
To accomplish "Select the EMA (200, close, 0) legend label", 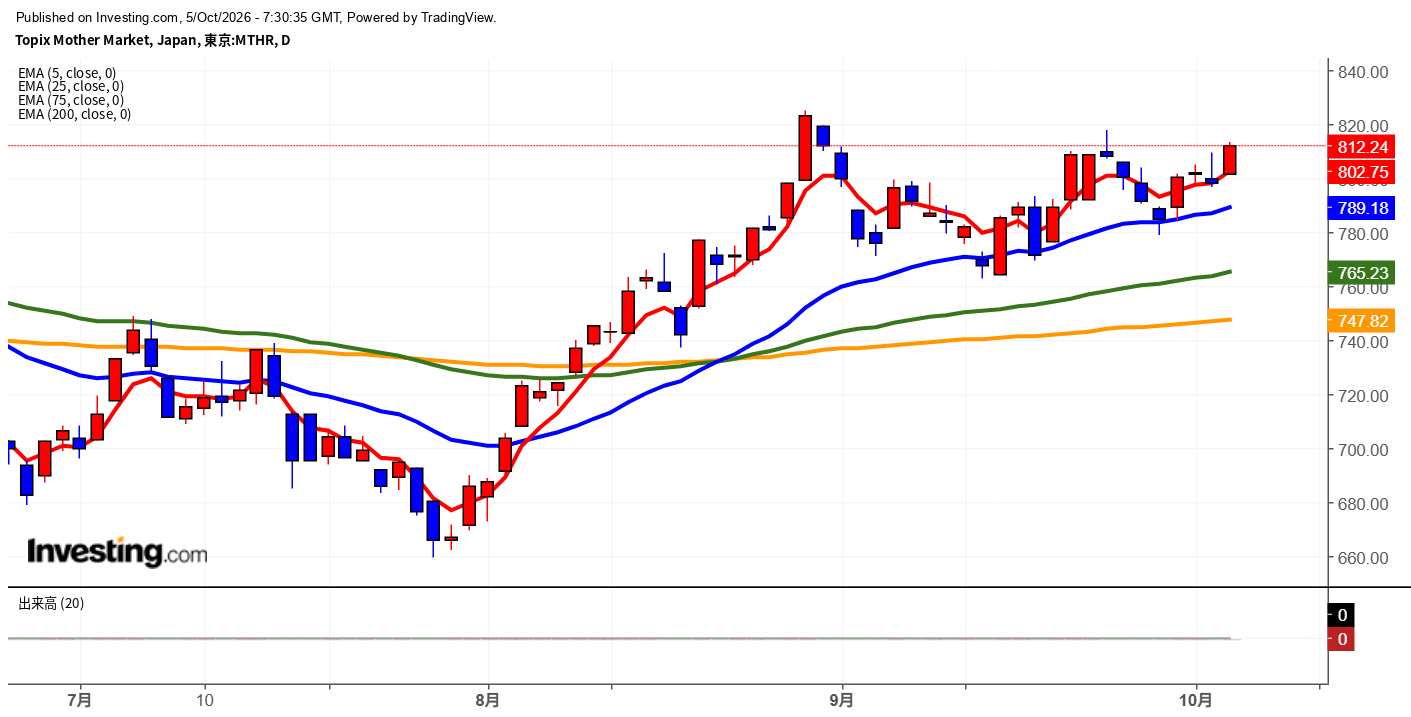I will click(x=75, y=114).
